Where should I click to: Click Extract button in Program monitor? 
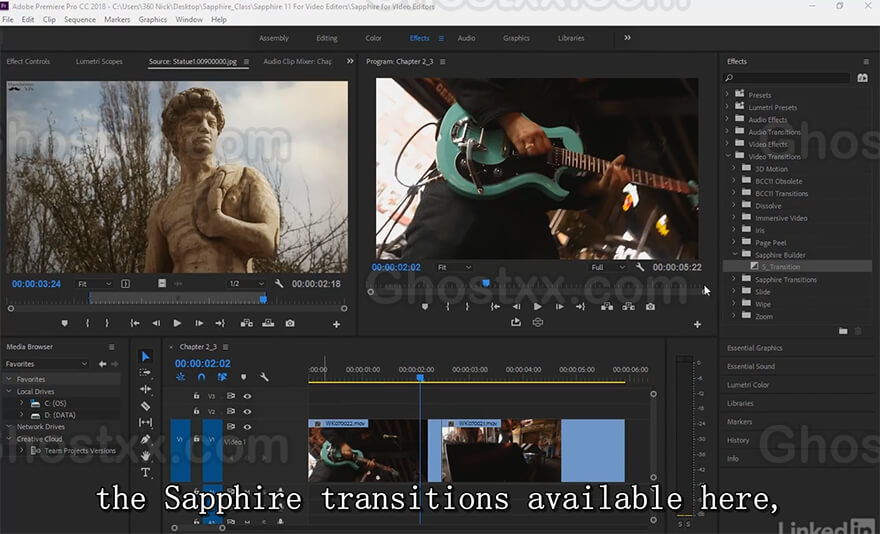(629, 307)
